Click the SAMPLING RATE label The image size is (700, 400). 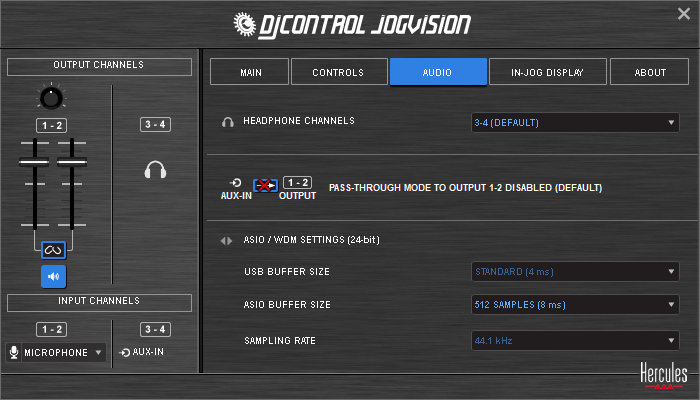click(x=280, y=341)
